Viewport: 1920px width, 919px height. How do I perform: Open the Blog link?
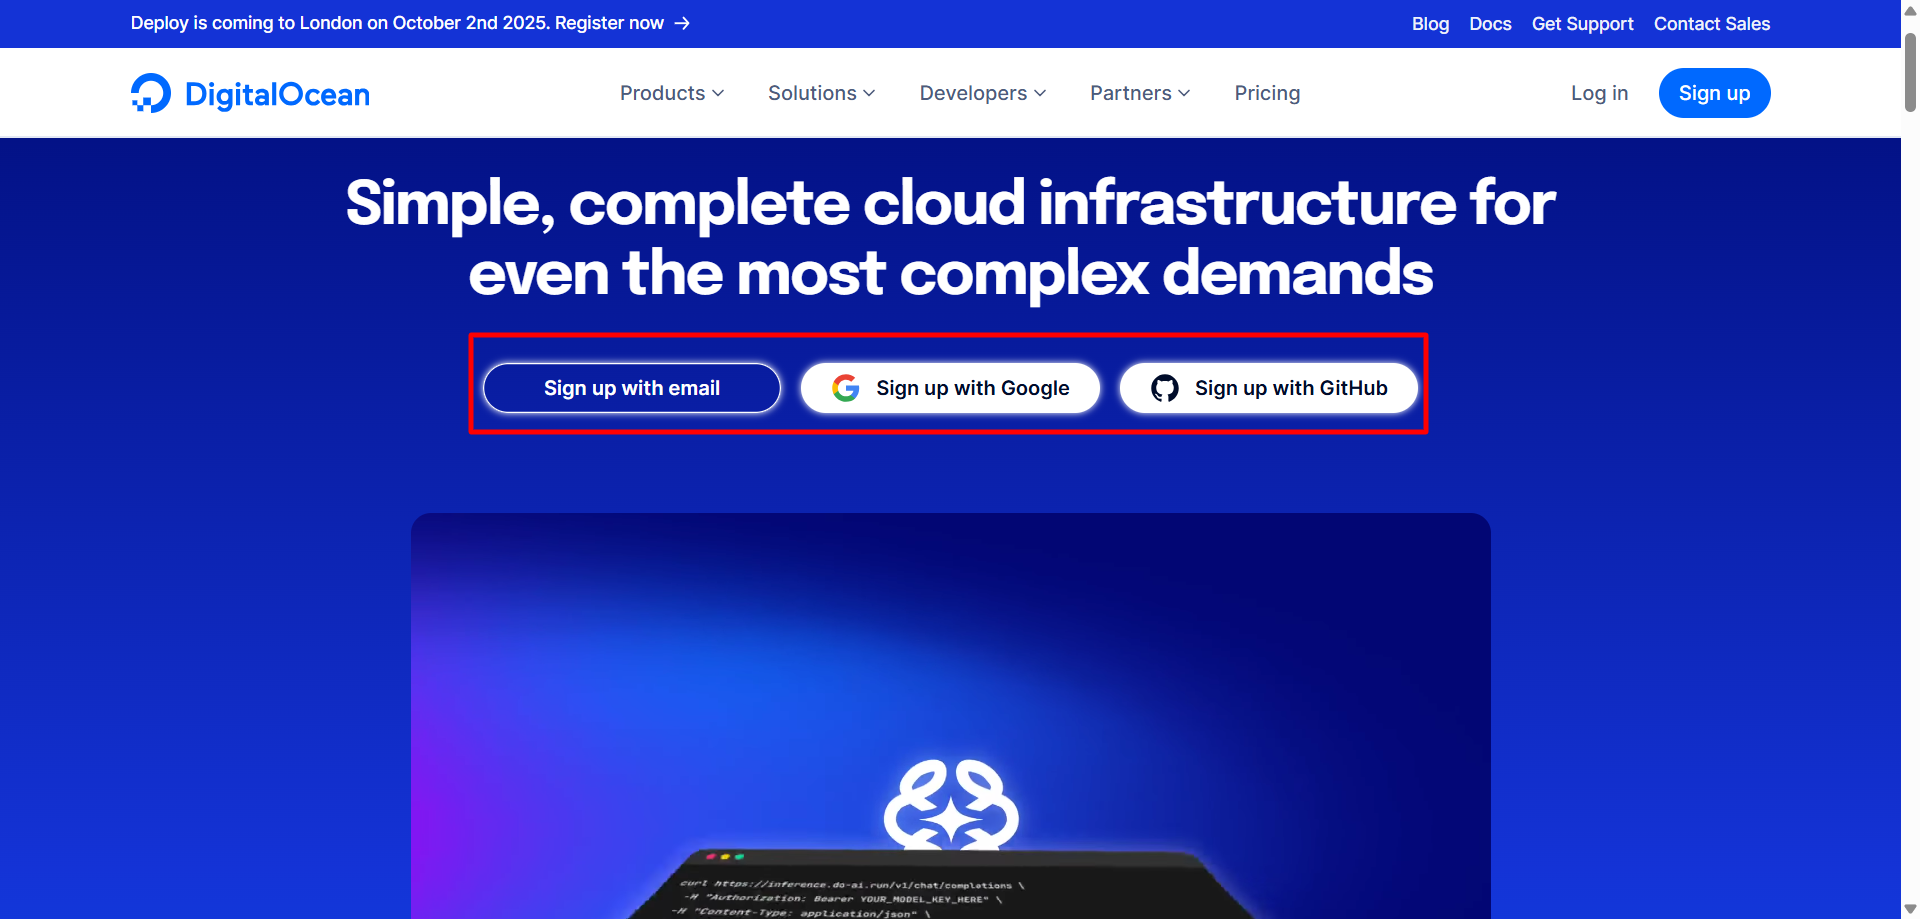coord(1430,24)
